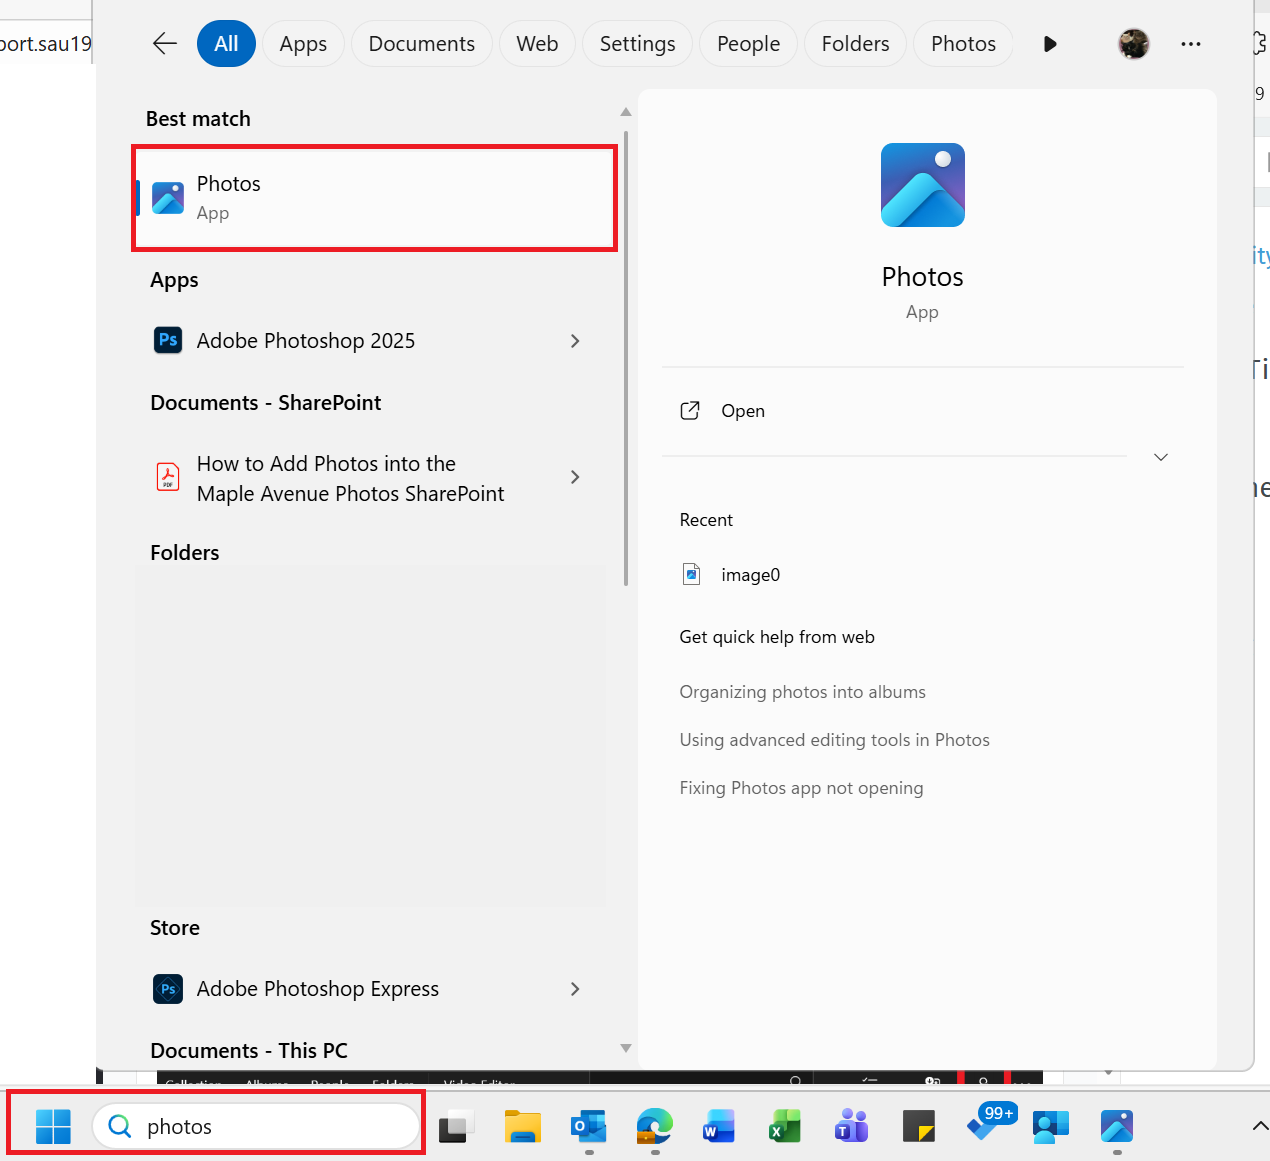The width and height of the screenshot is (1270, 1161).
Task: Click the taskbar search box
Action: click(270, 1127)
